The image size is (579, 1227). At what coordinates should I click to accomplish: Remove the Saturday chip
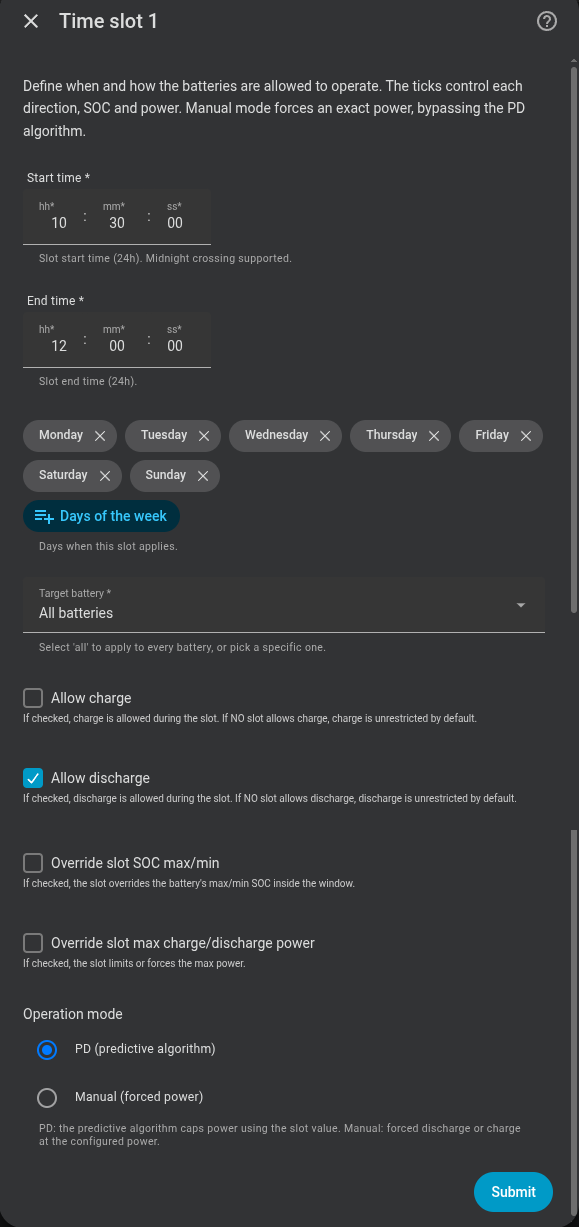[105, 476]
